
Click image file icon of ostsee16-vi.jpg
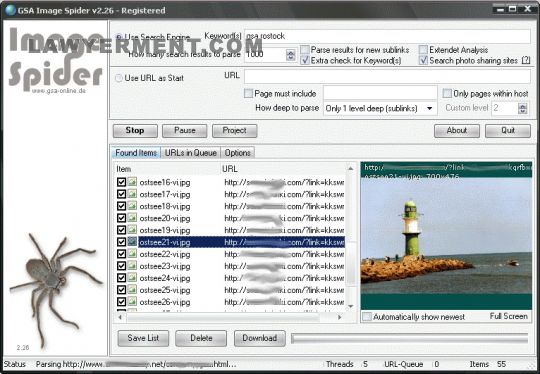coord(132,182)
